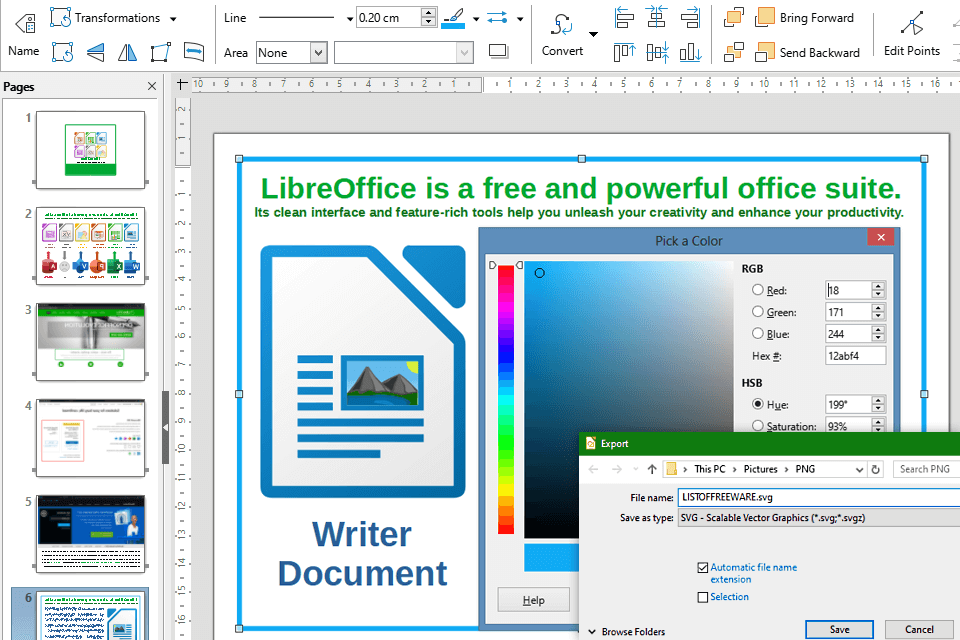The height and width of the screenshot is (640, 960).
Task: Click the Bring to Front icon
Action: click(x=733, y=18)
